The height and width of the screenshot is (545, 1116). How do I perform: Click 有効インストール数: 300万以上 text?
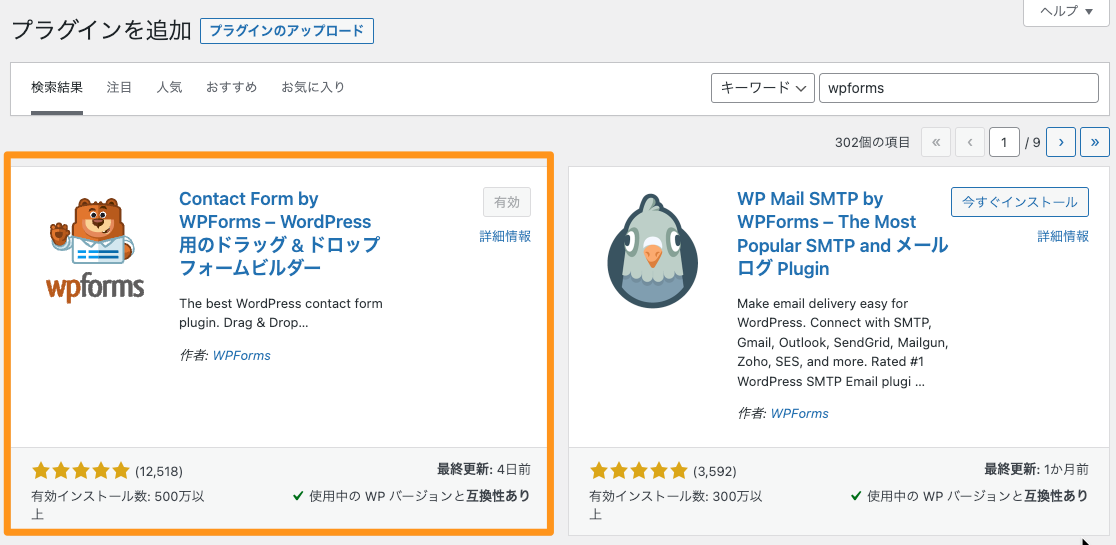pos(678,504)
